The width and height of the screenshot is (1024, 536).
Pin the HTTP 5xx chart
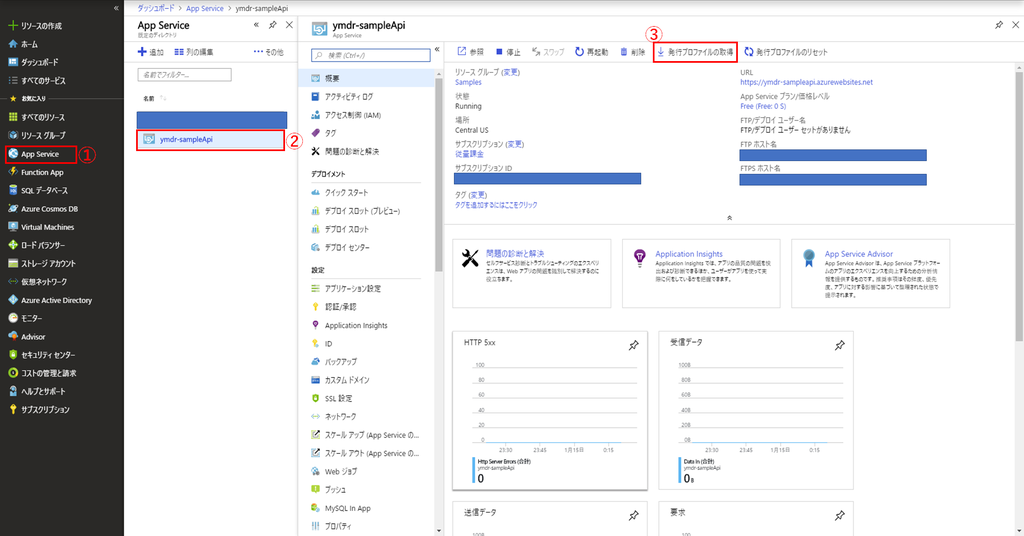coord(633,345)
